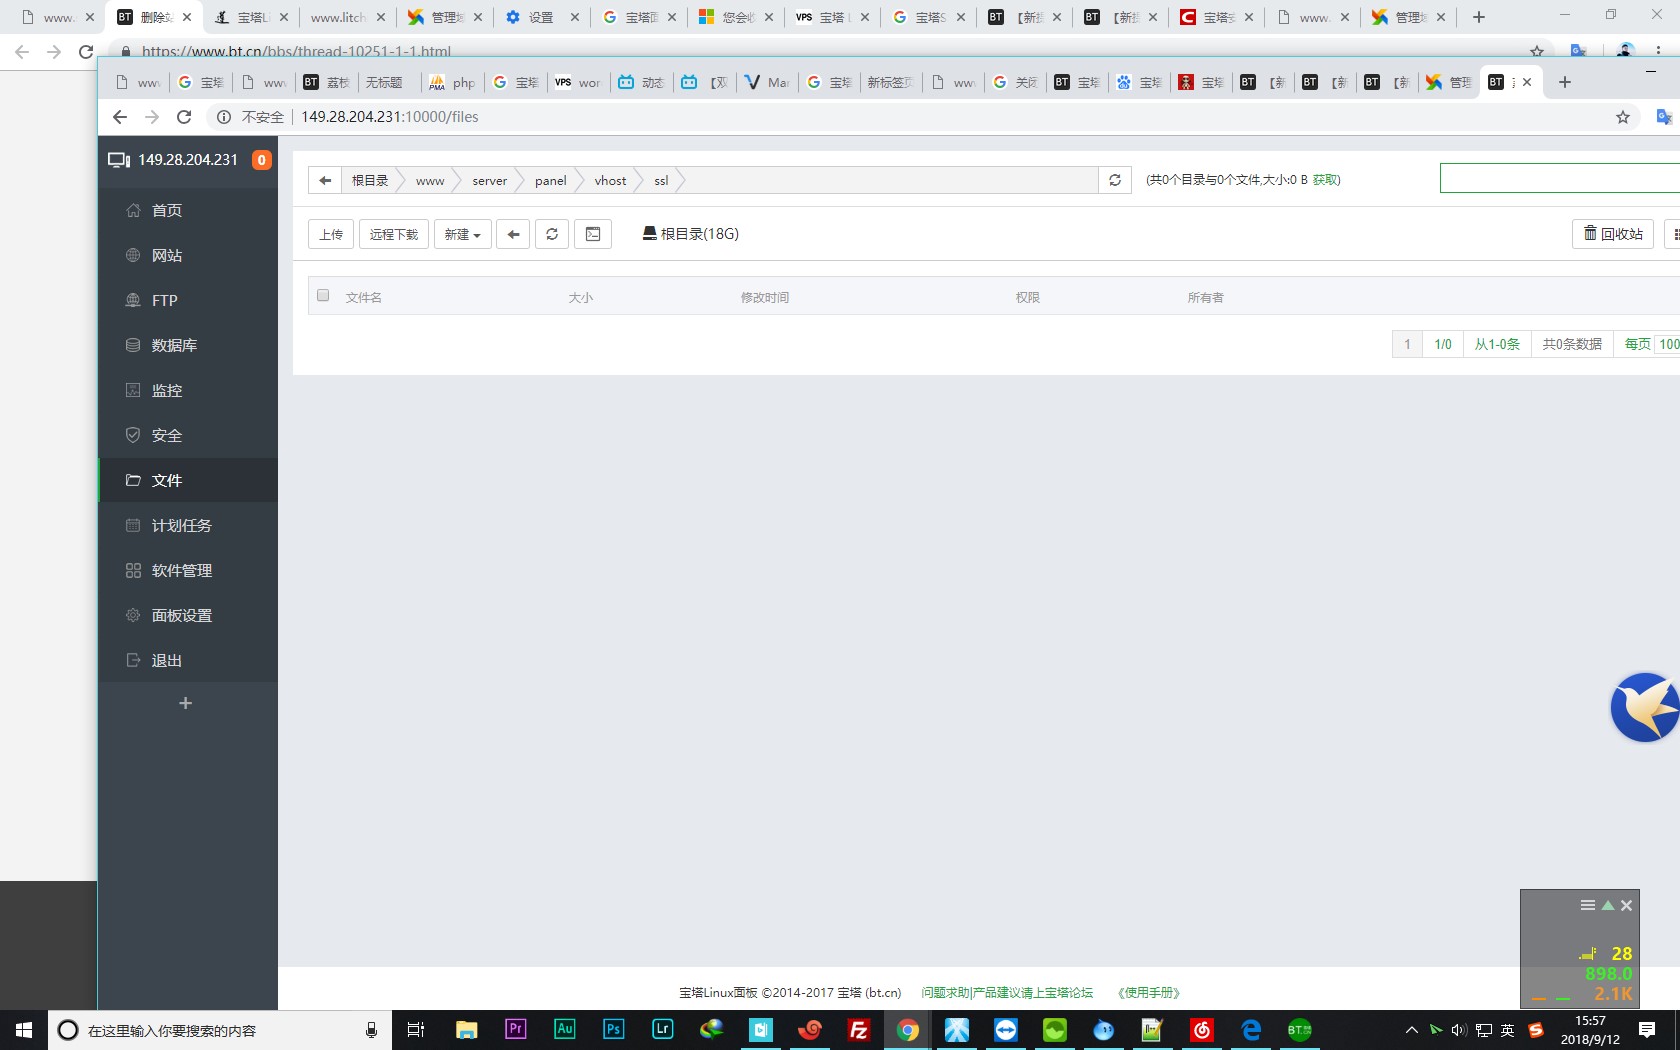
Task: Click the toolbar refresh button
Action: click(552, 234)
